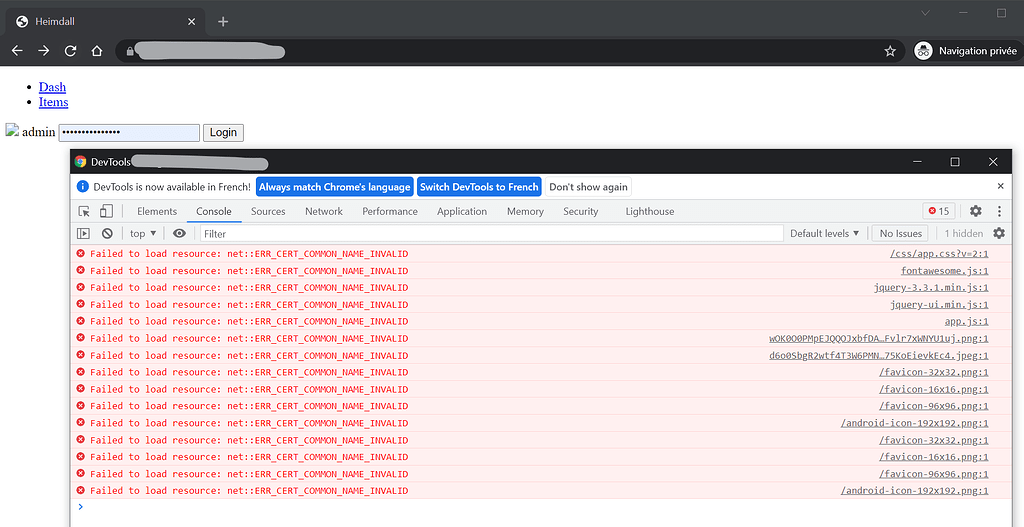
Task: Focus the console Filter input field
Action: click(490, 233)
